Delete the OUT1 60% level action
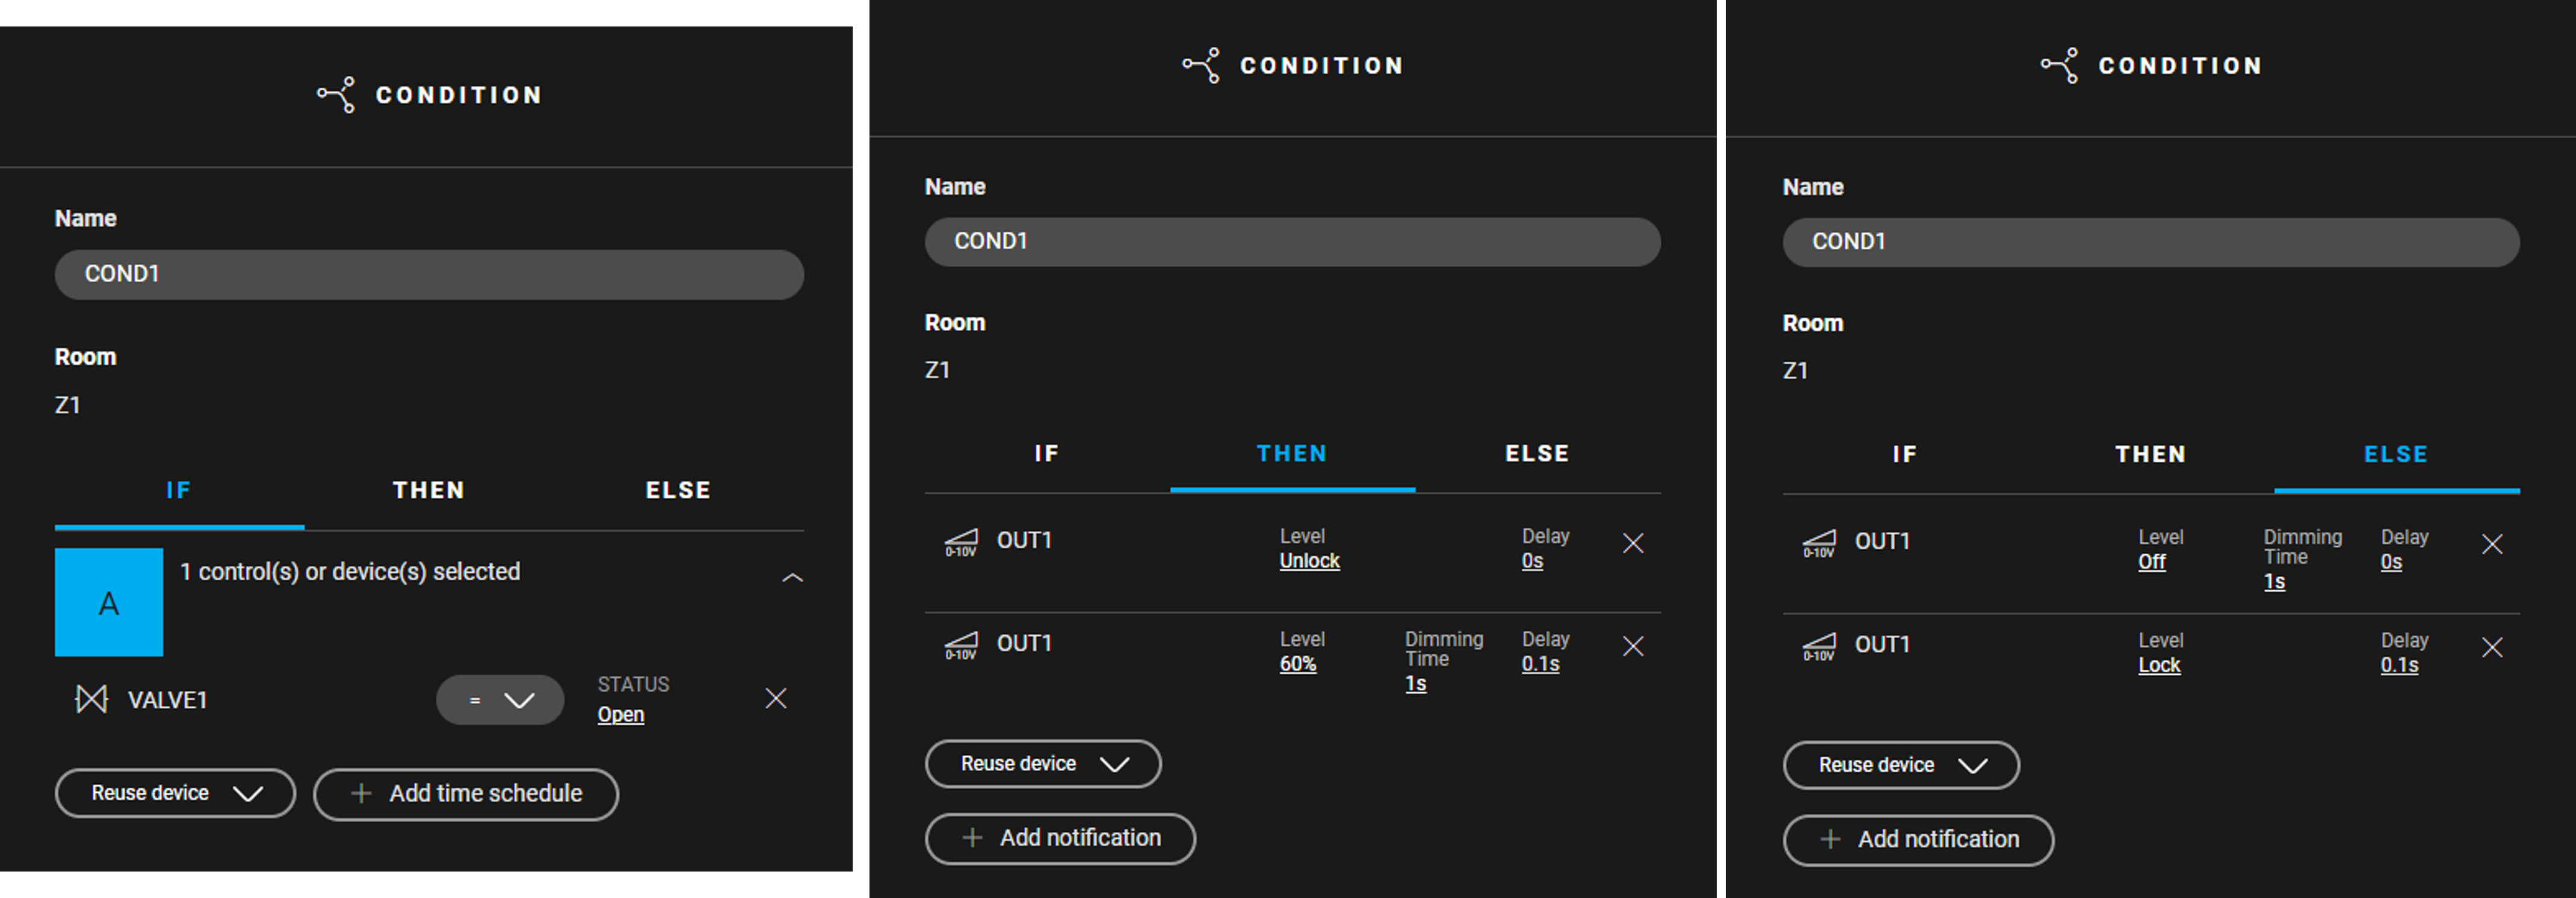This screenshot has height=898, width=2576. pyautogui.click(x=1633, y=646)
